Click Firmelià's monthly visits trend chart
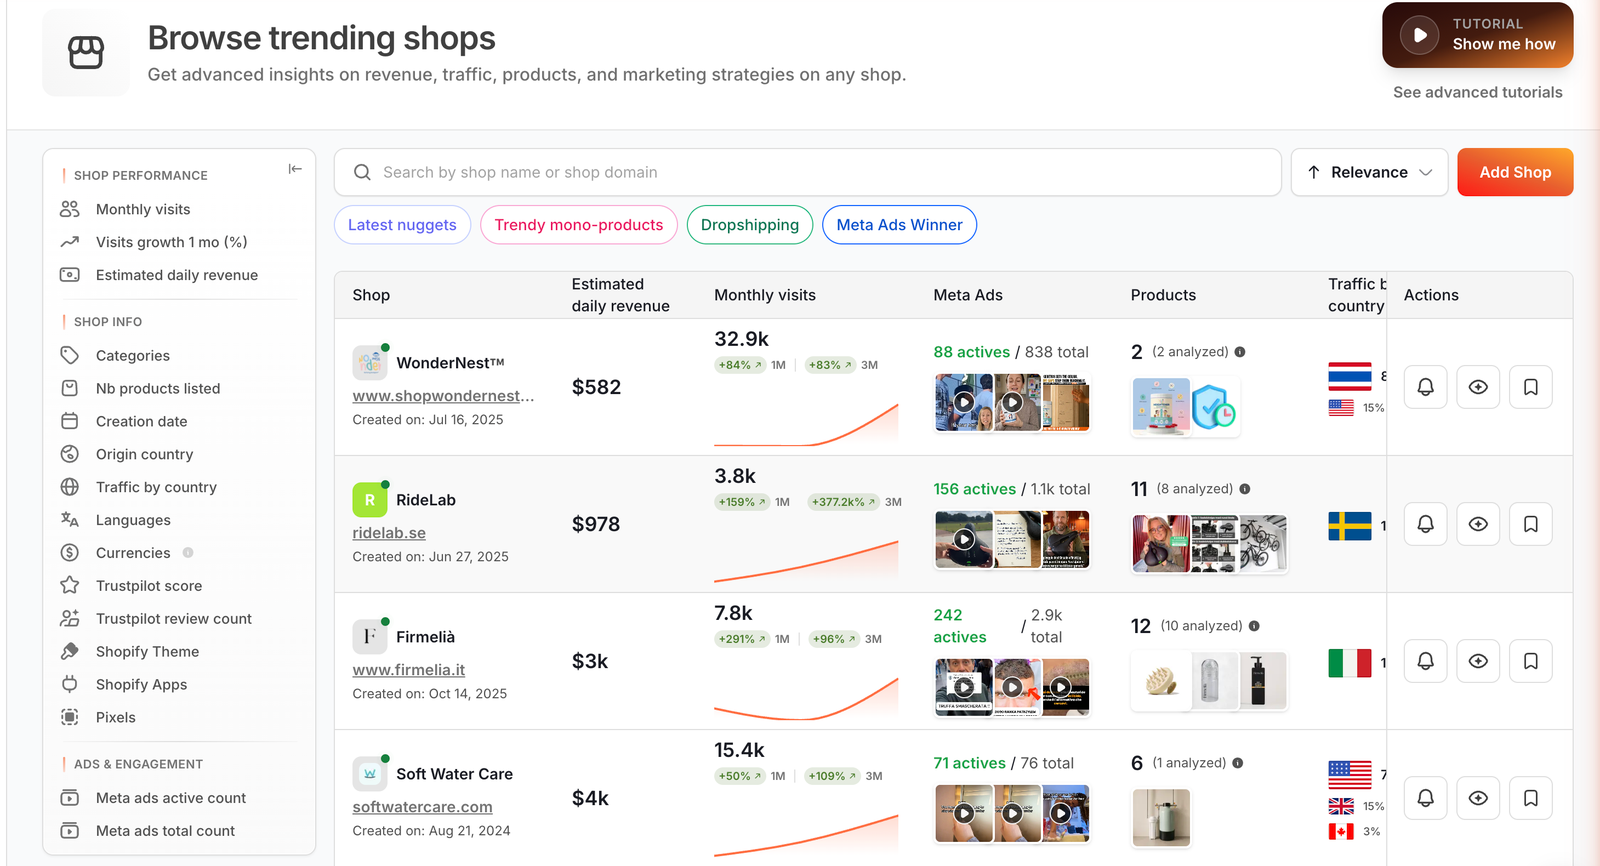The image size is (1600, 866). [x=806, y=698]
